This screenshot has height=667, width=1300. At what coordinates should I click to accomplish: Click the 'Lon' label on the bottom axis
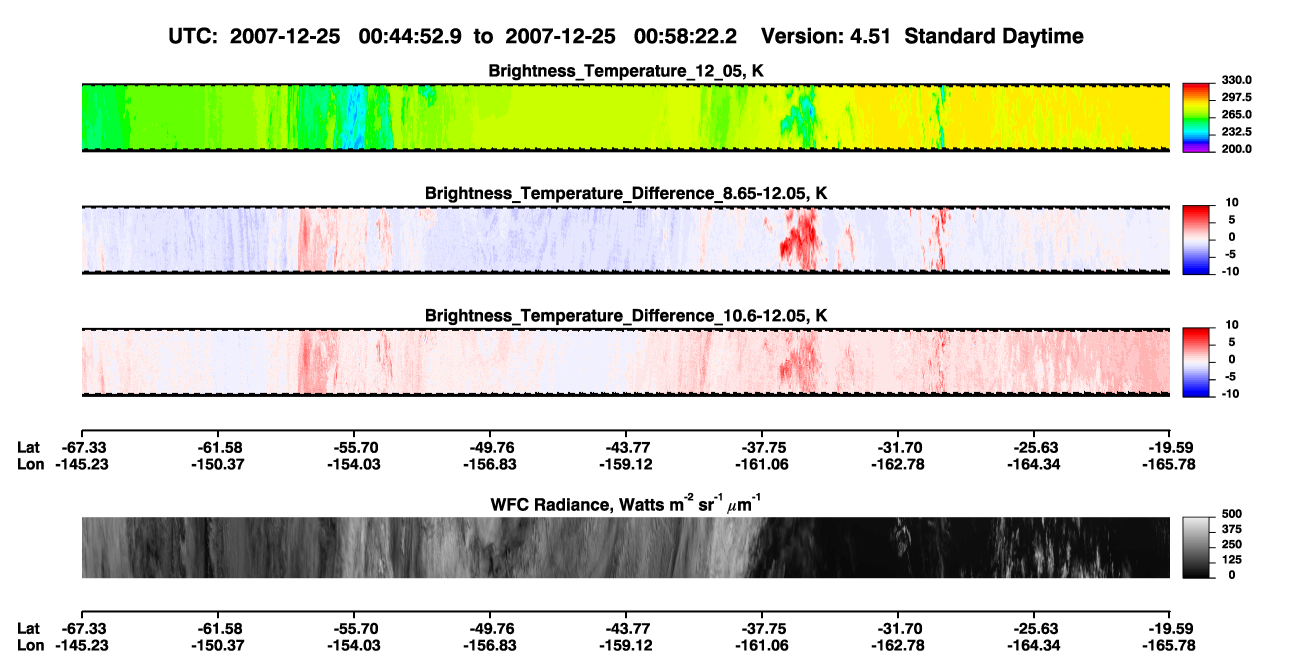29,644
